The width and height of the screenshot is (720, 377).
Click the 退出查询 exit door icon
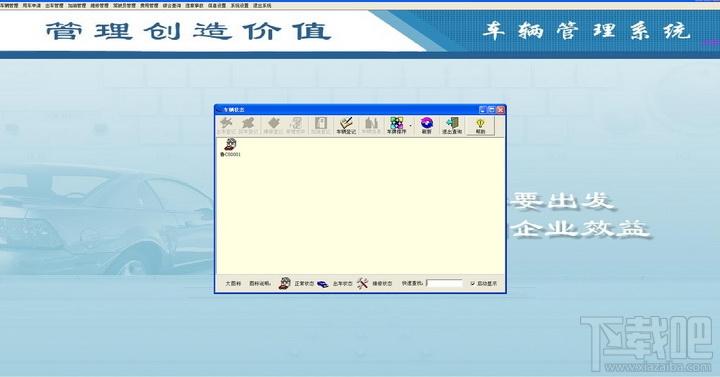point(452,125)
